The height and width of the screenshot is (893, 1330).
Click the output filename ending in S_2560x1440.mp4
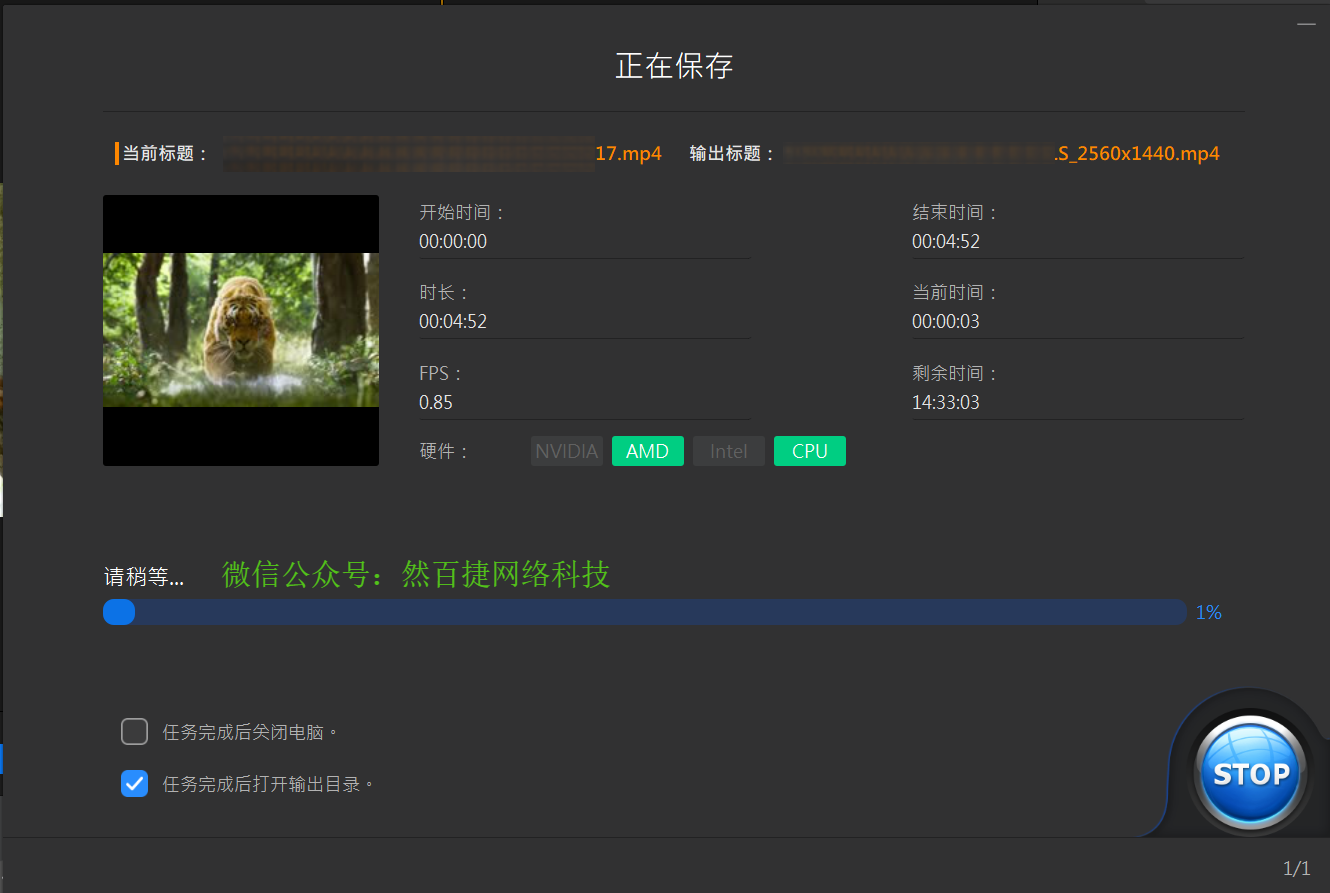(x=1137, y=153)
